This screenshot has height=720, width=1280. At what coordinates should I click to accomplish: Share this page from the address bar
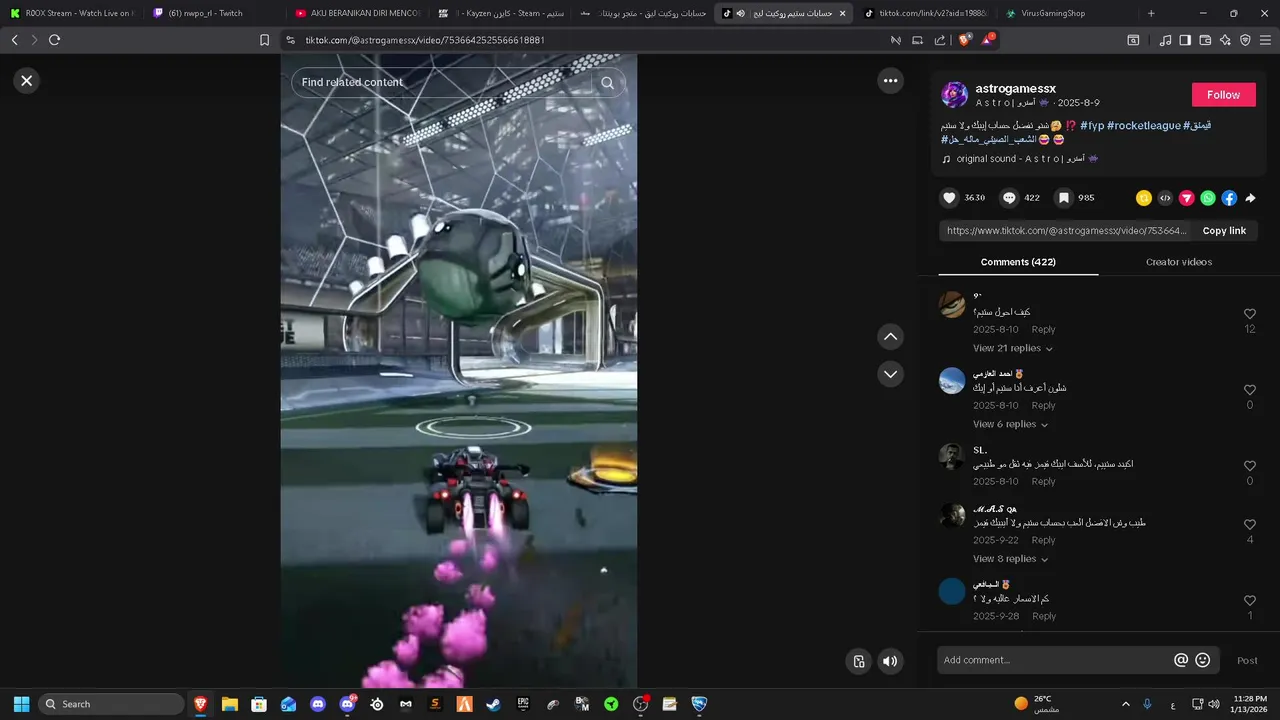[x=940, y=40]
